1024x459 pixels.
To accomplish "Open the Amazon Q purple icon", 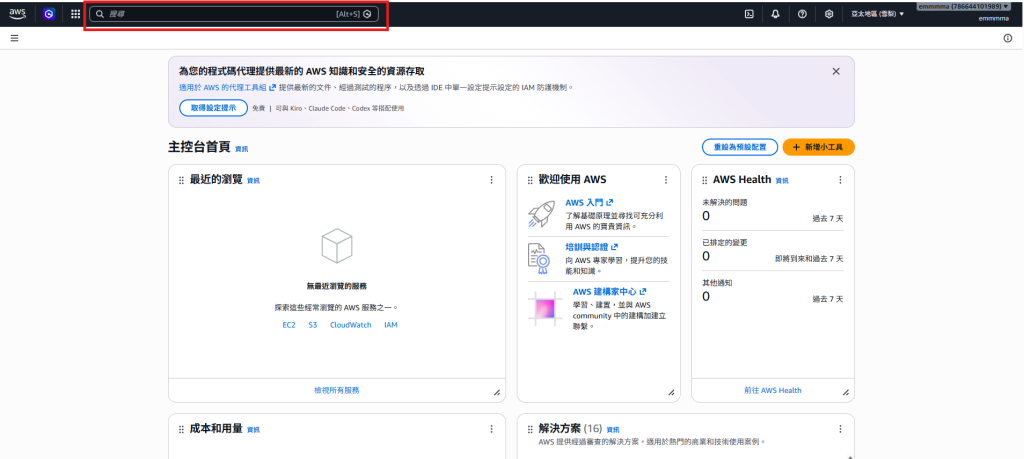I will [x=48, y=14].
